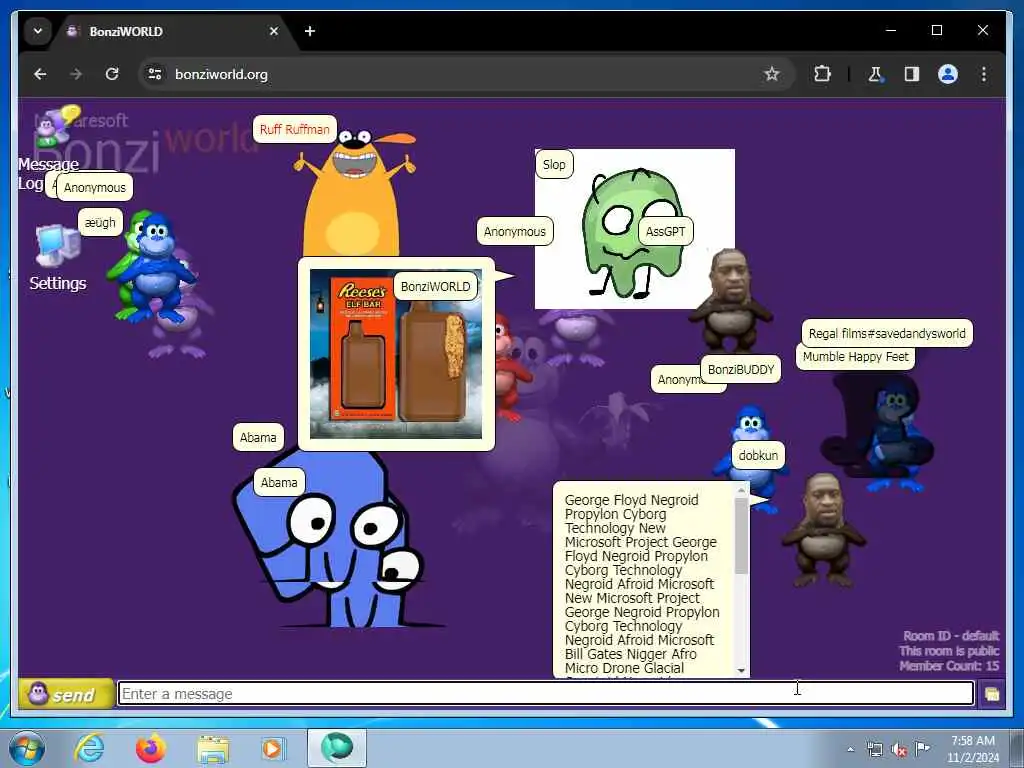Image resolution: width=1024 pixels, height=768 pixels.
Task: Show hidden tray icons arrow
Action: click(850, 749)
